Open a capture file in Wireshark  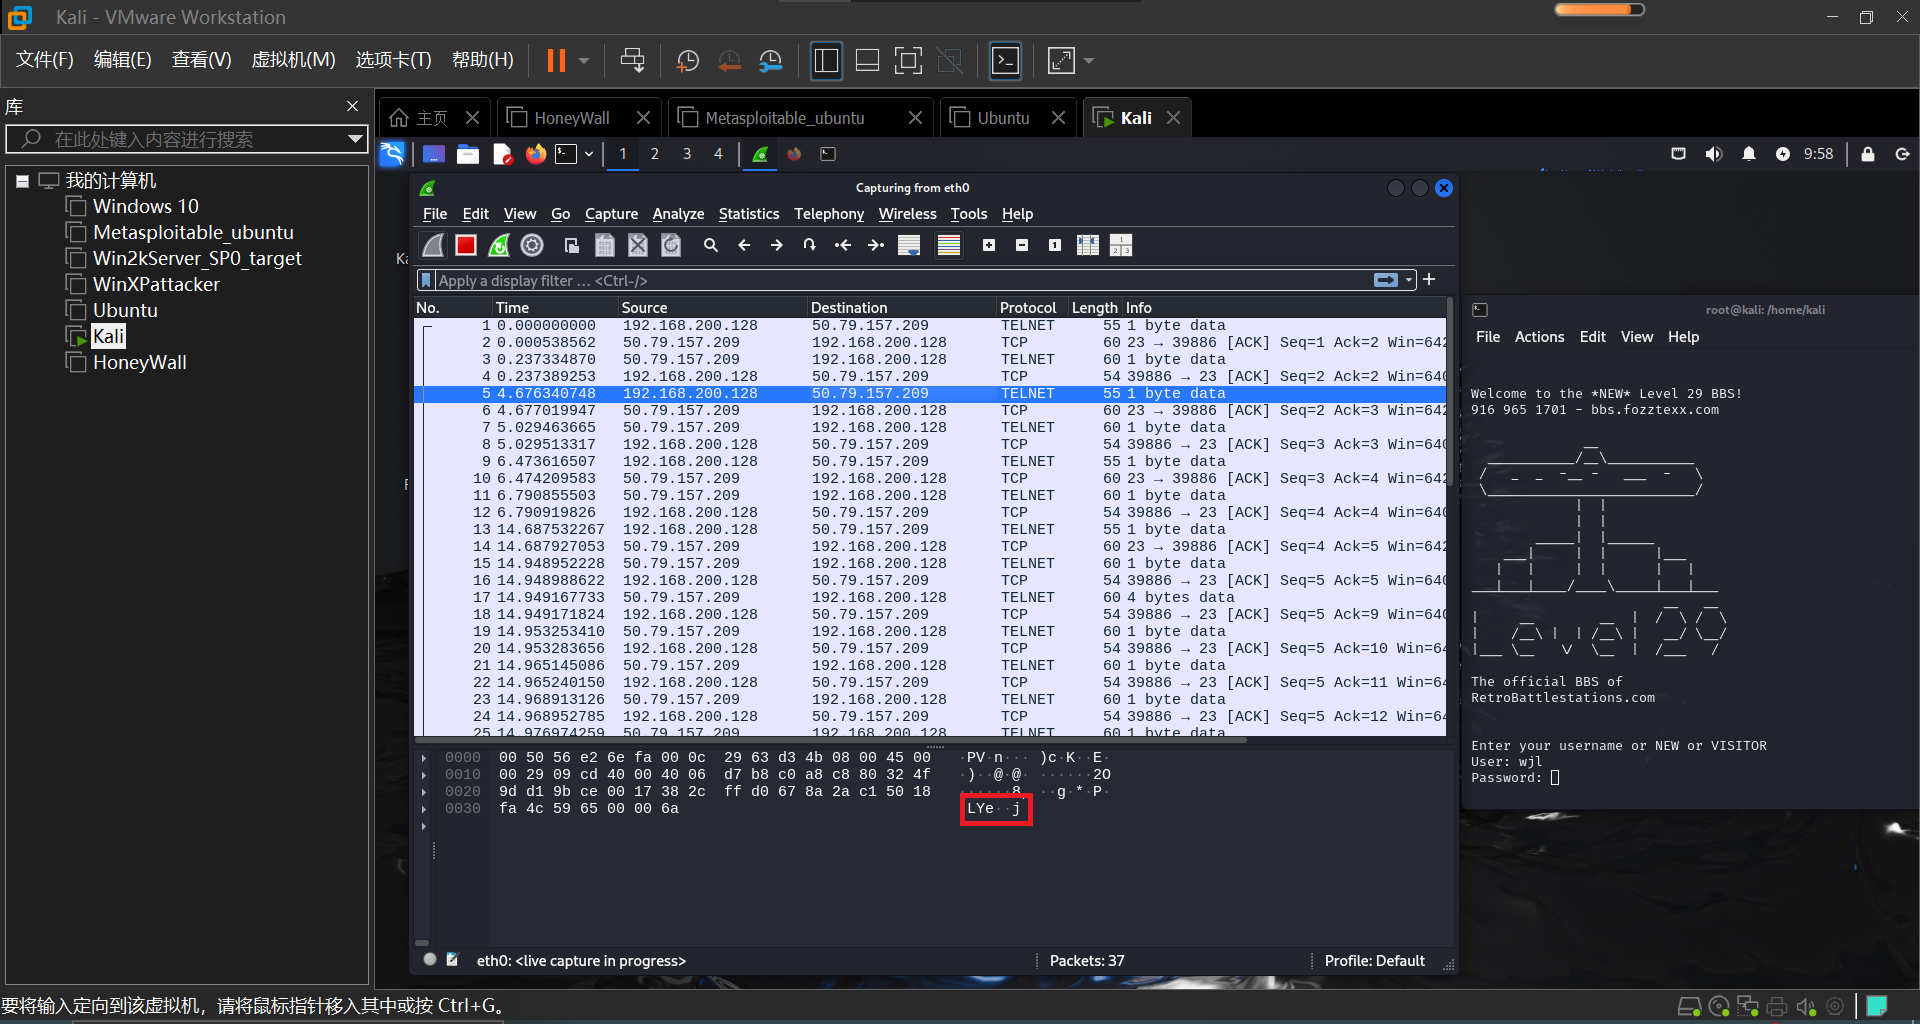(x=572, y=245)
